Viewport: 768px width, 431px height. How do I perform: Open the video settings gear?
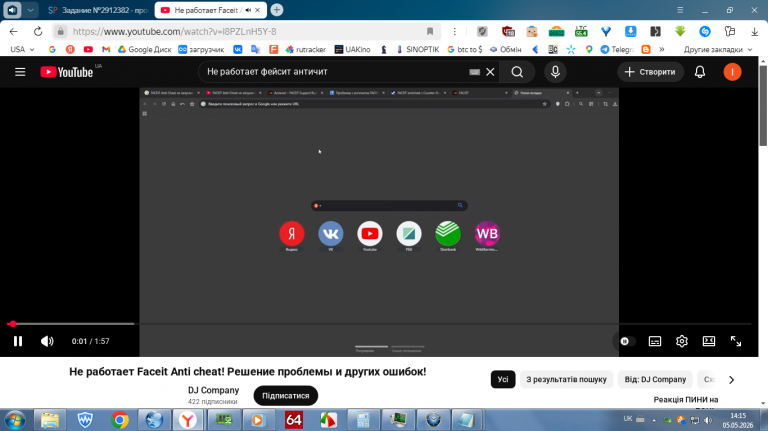[x=682, y=341]
